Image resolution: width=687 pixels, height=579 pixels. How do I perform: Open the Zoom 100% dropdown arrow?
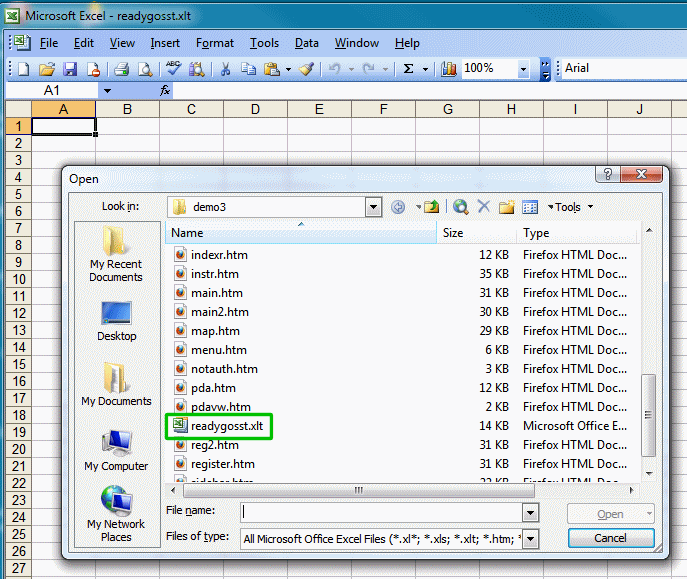click(x=523, y=69)
